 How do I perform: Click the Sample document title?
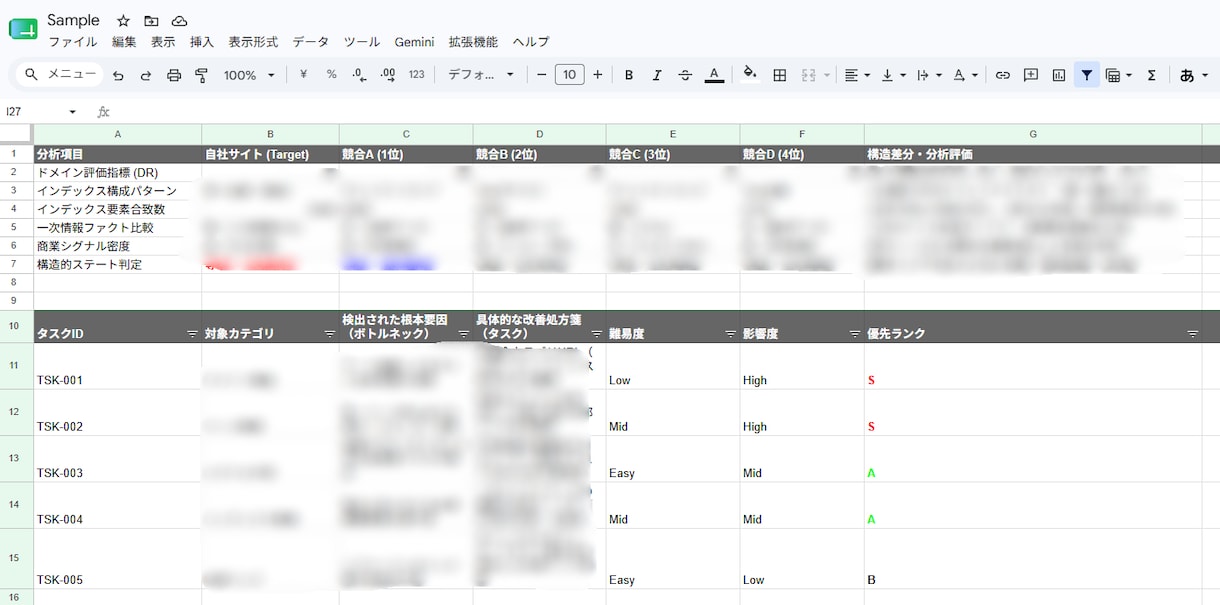(x=73, y=20)
